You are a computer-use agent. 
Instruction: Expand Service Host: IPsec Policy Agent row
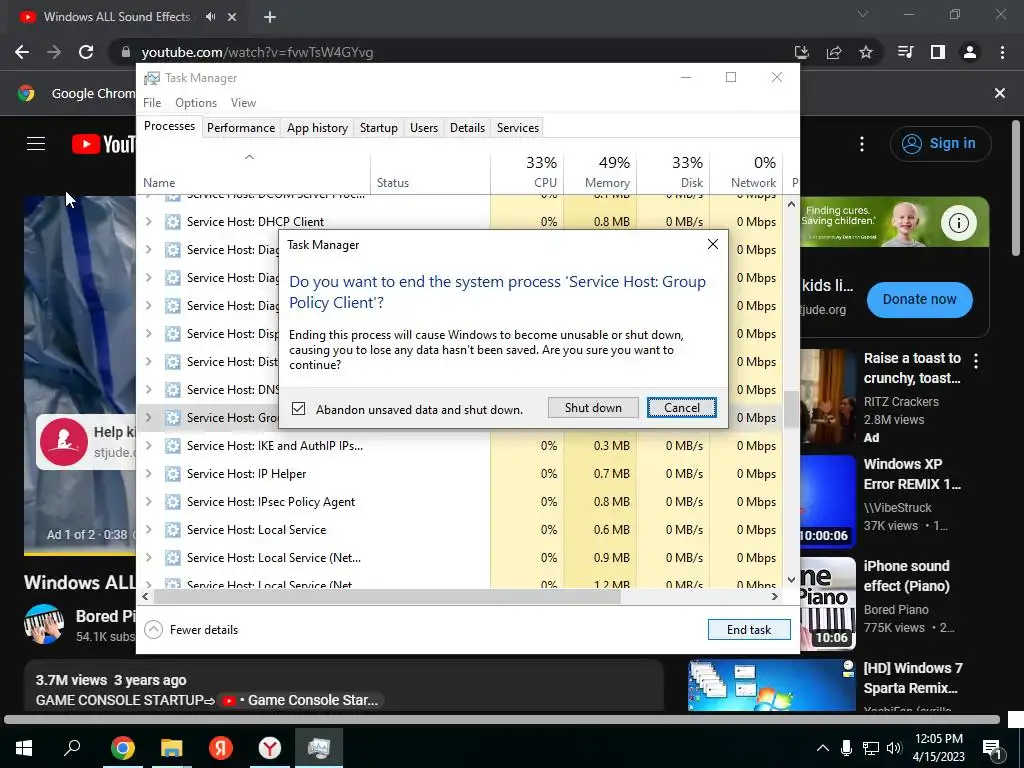click(x=149, y=502)
